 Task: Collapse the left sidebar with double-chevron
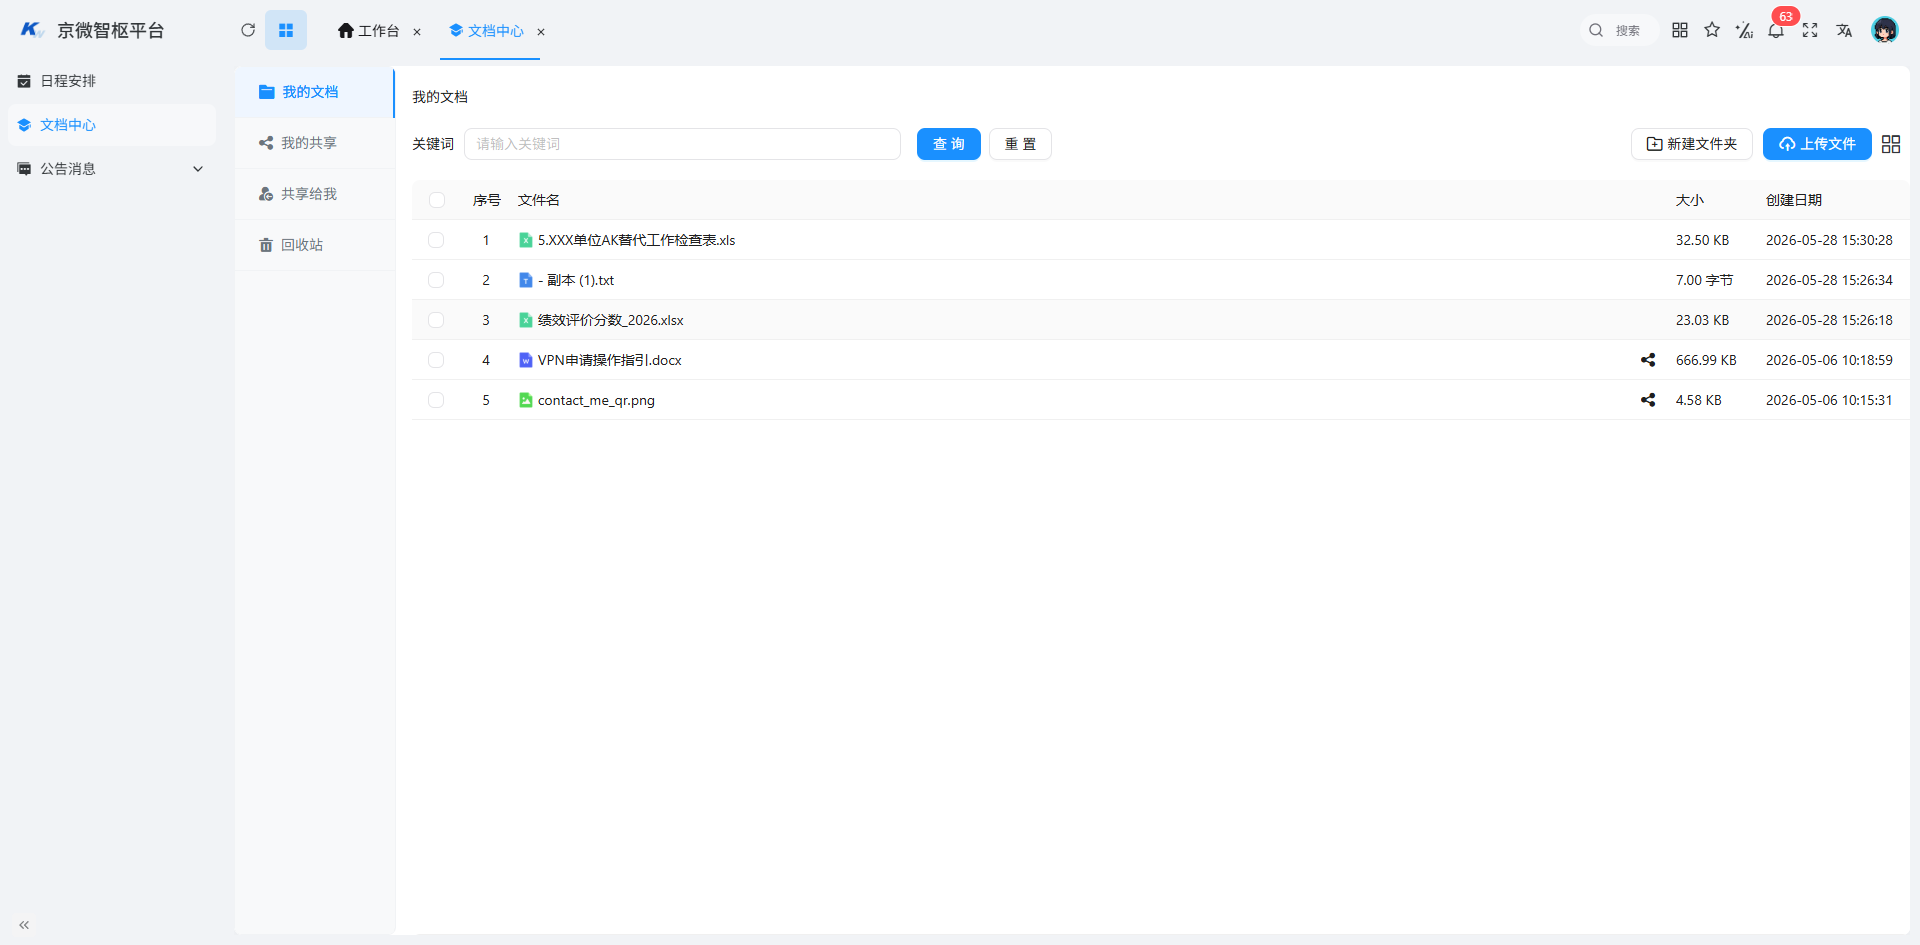[x=24, y=925]
